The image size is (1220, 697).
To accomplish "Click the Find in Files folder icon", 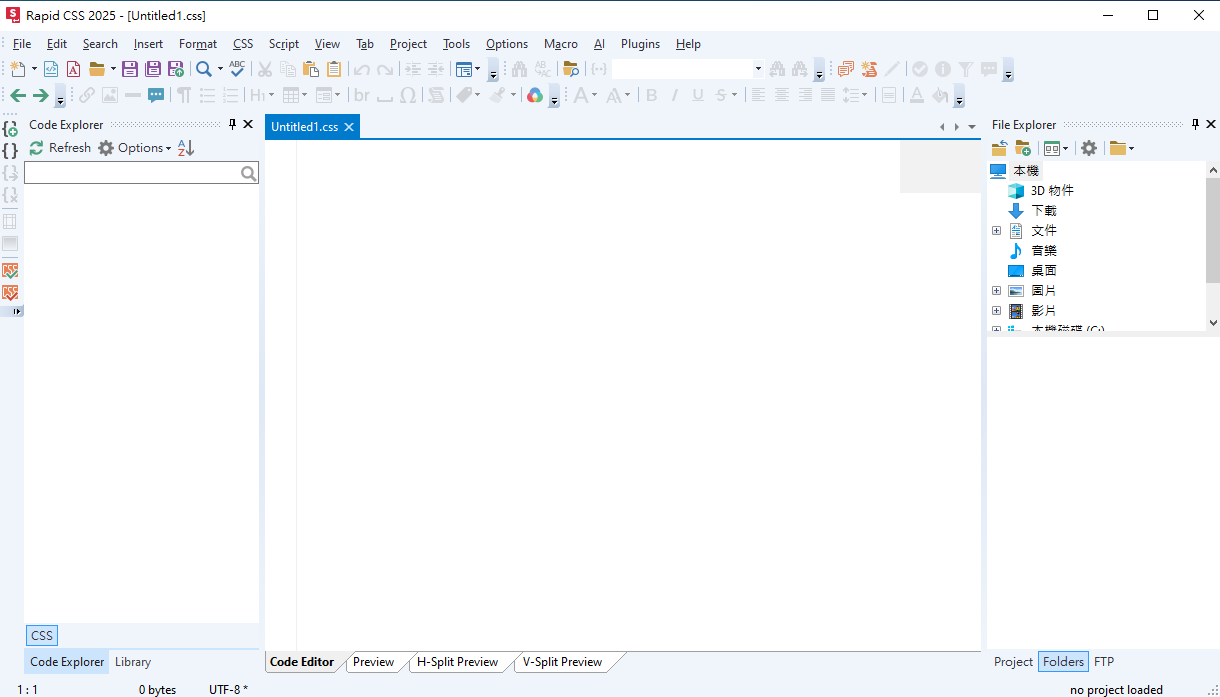I will click(571, 69).
